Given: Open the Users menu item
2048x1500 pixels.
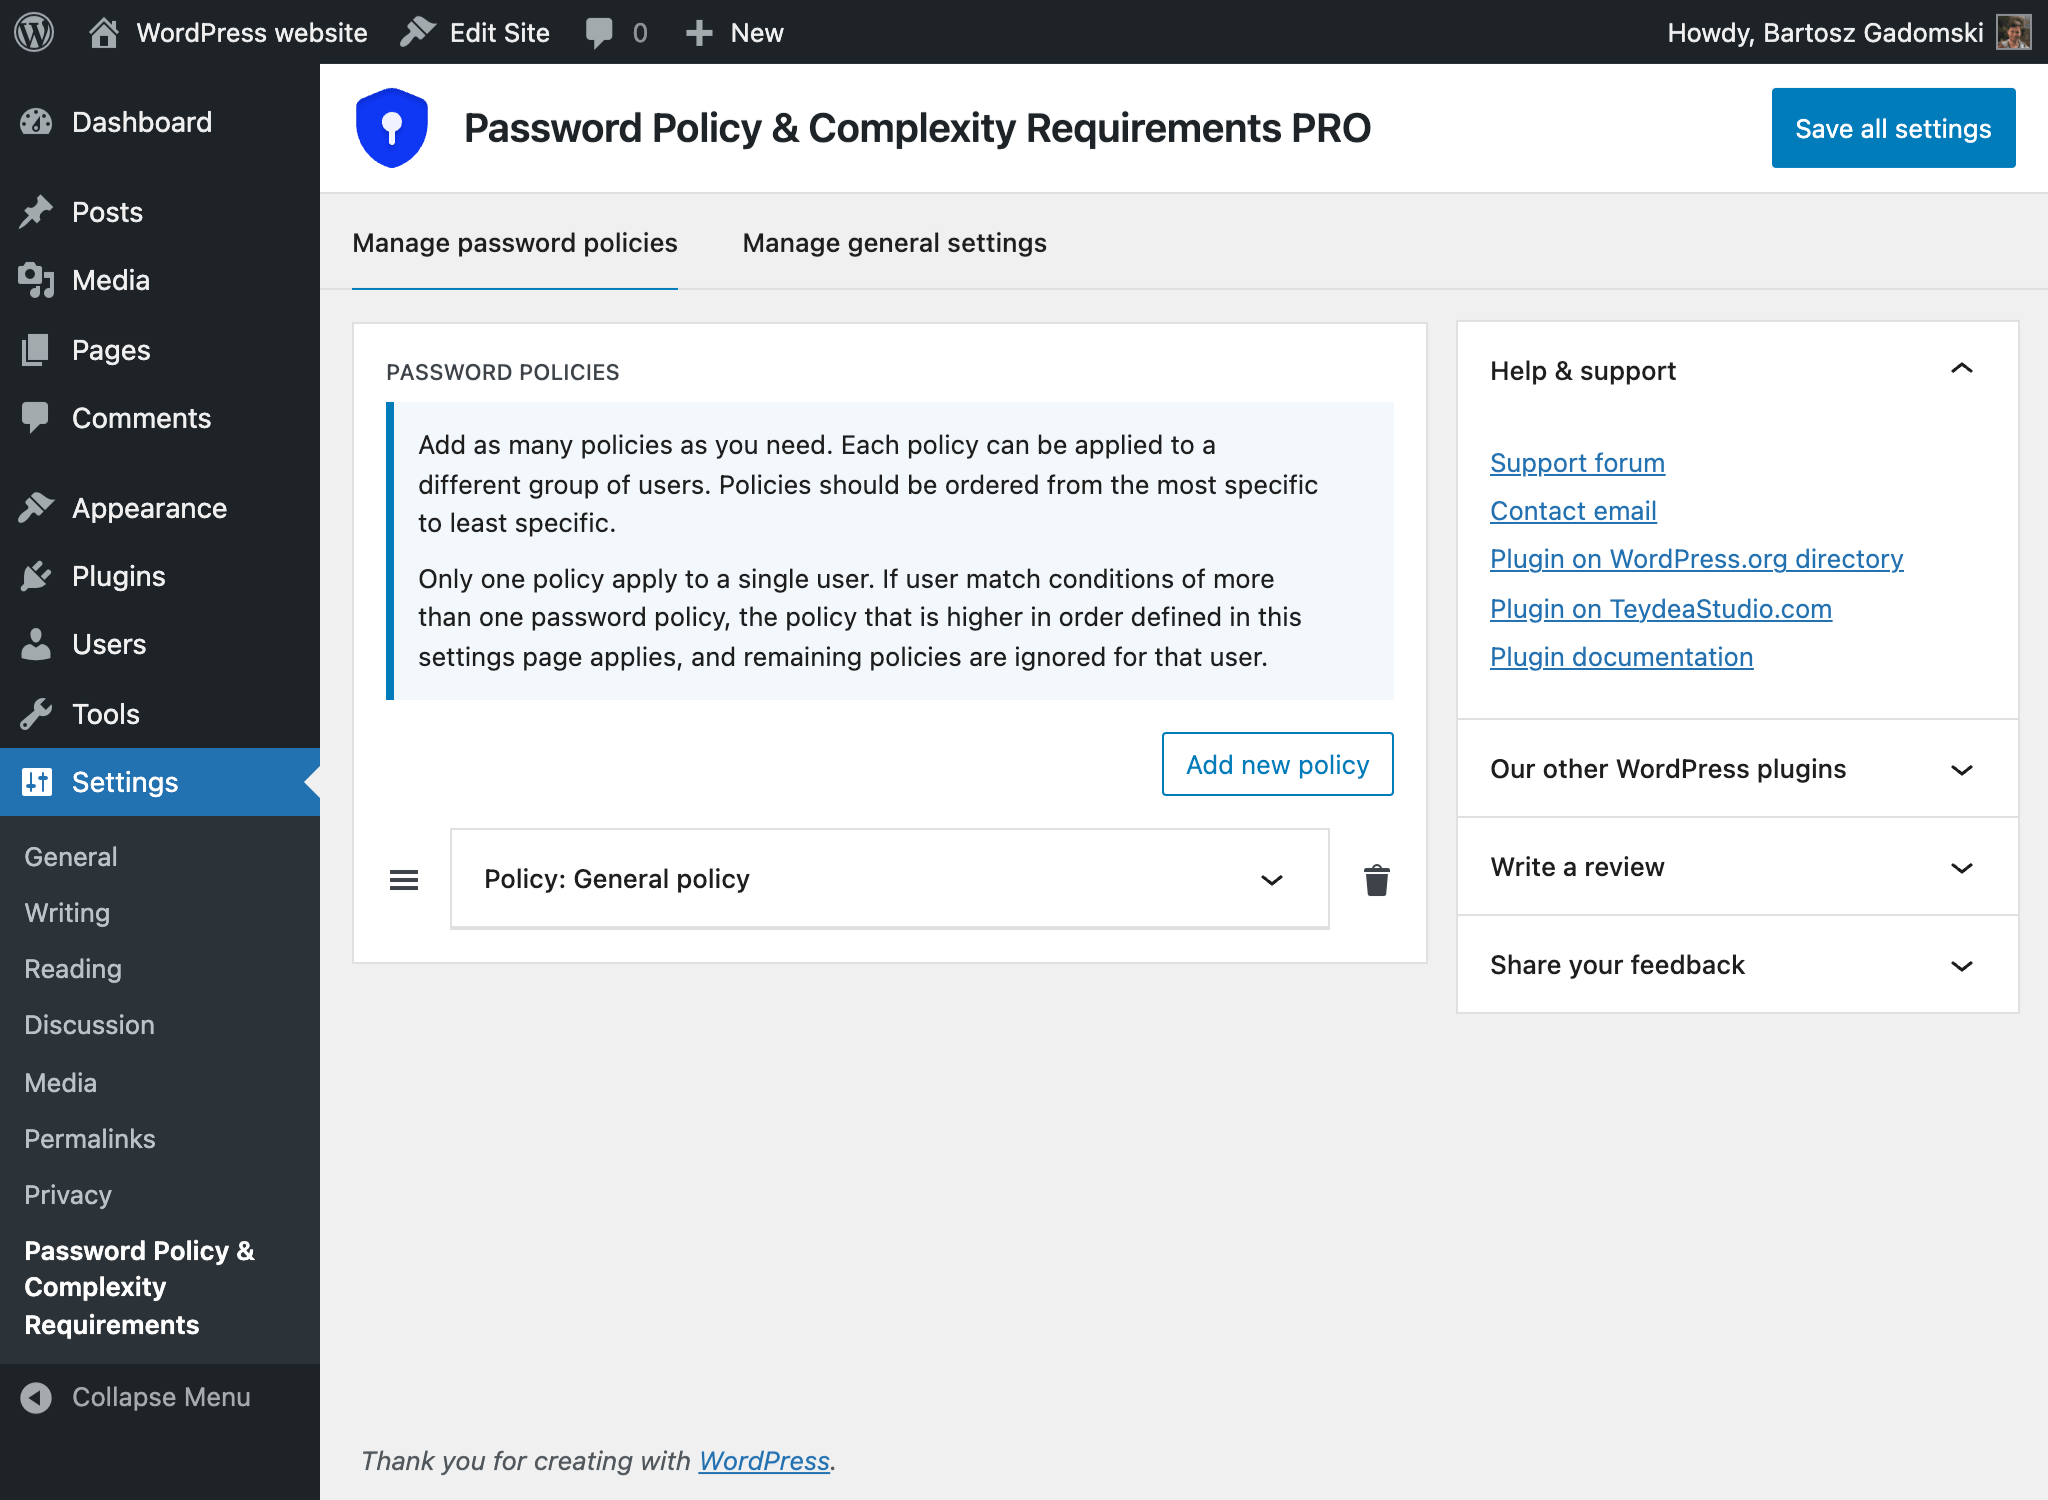Looking at the screenshot, I should [x=160, y=644].
